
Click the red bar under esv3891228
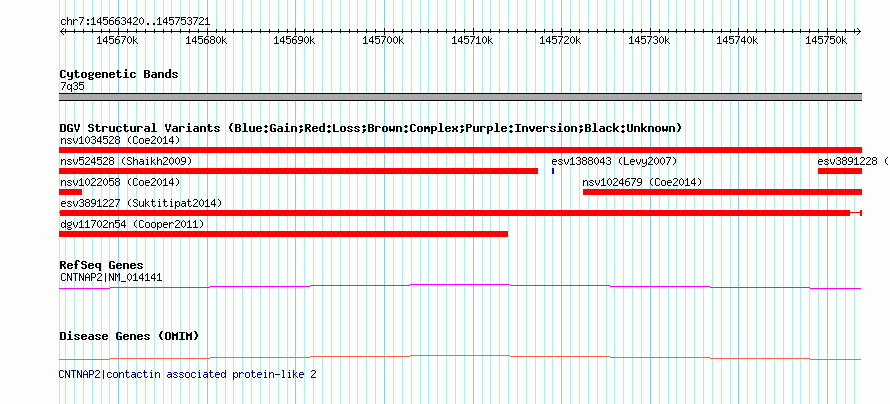tap(840, 171)
